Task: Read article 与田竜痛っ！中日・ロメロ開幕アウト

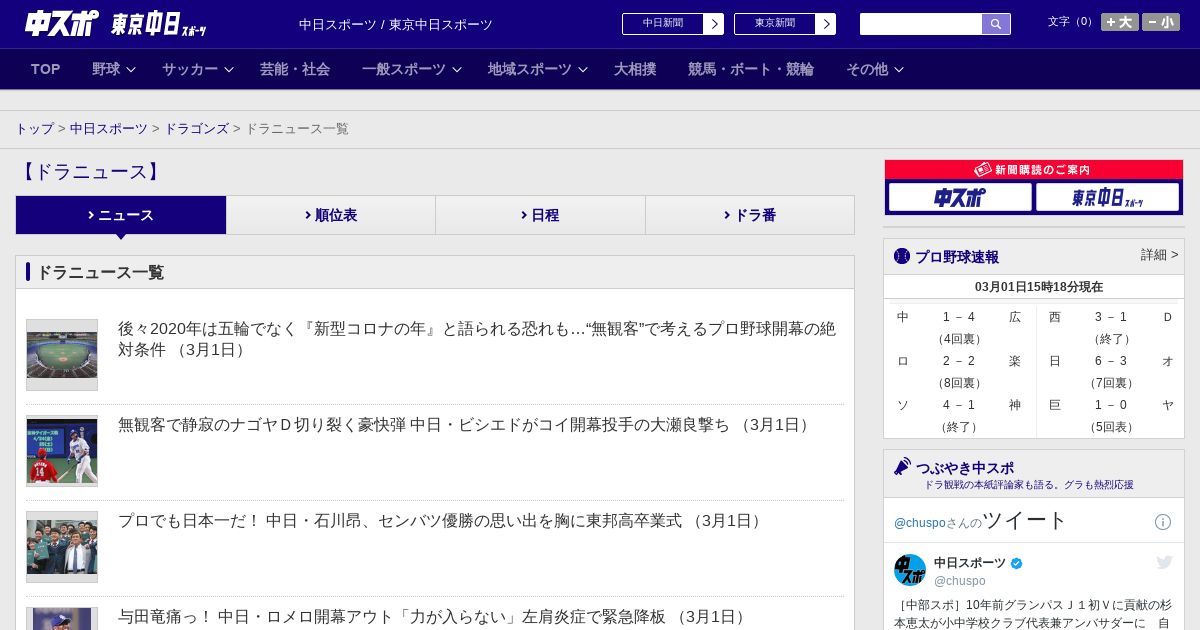Action: [x=434, y=617]
